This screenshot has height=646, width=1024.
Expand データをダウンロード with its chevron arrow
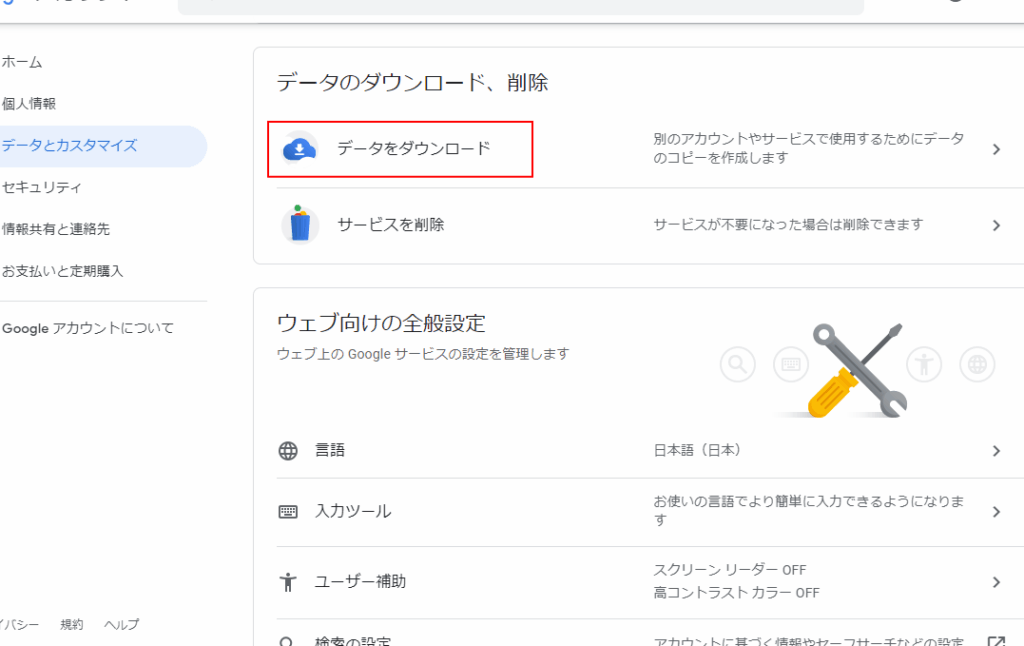(996, 149)
